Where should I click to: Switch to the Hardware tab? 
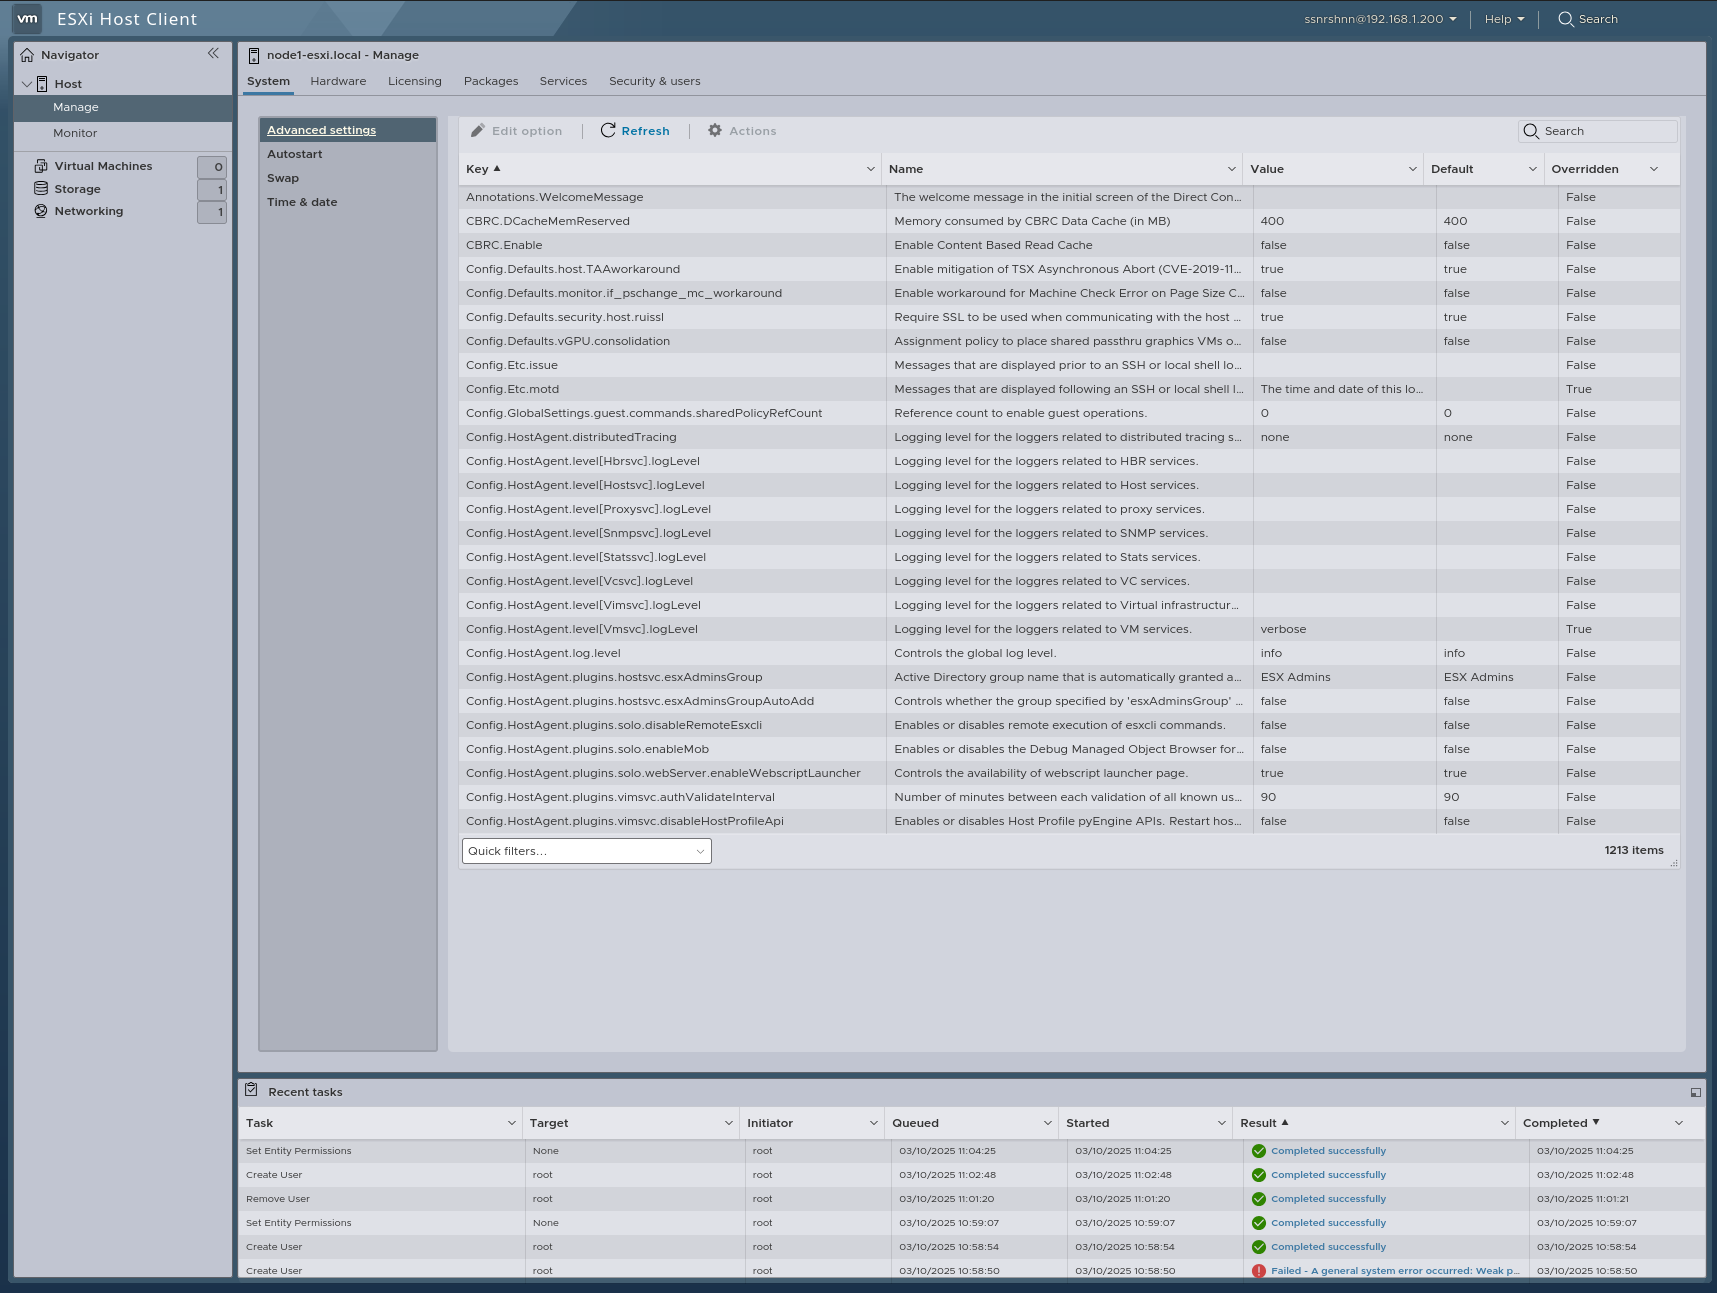point(337,81)
